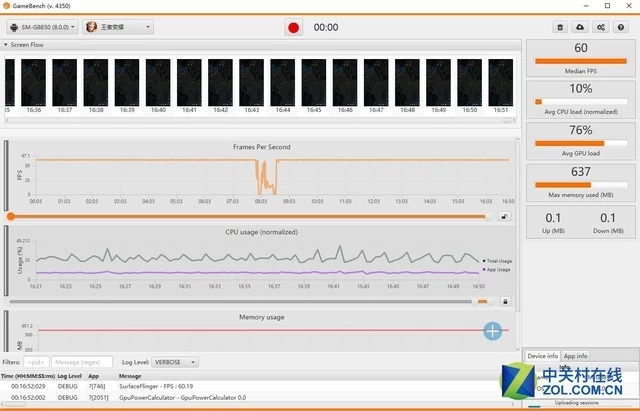Collapse the Screen Flow section
This screenshot has height=411, width=640.
[x=7, y=45]
